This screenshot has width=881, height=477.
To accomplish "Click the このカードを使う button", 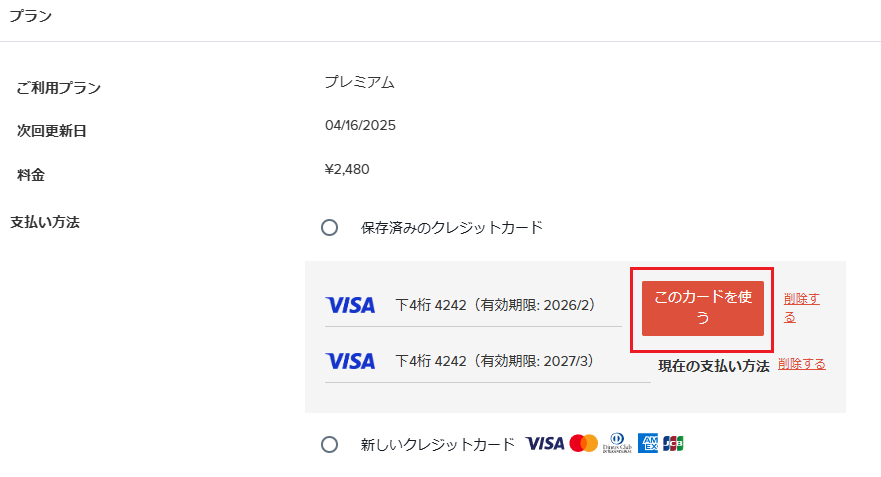I will click(702, 308).
